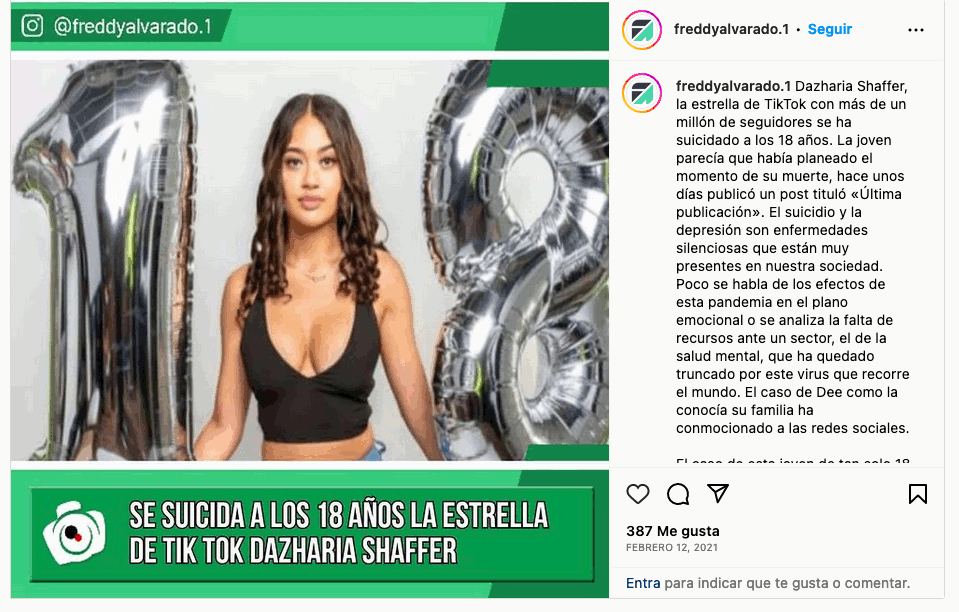View the 387 Me gusta likes list

tap(673, 531)
